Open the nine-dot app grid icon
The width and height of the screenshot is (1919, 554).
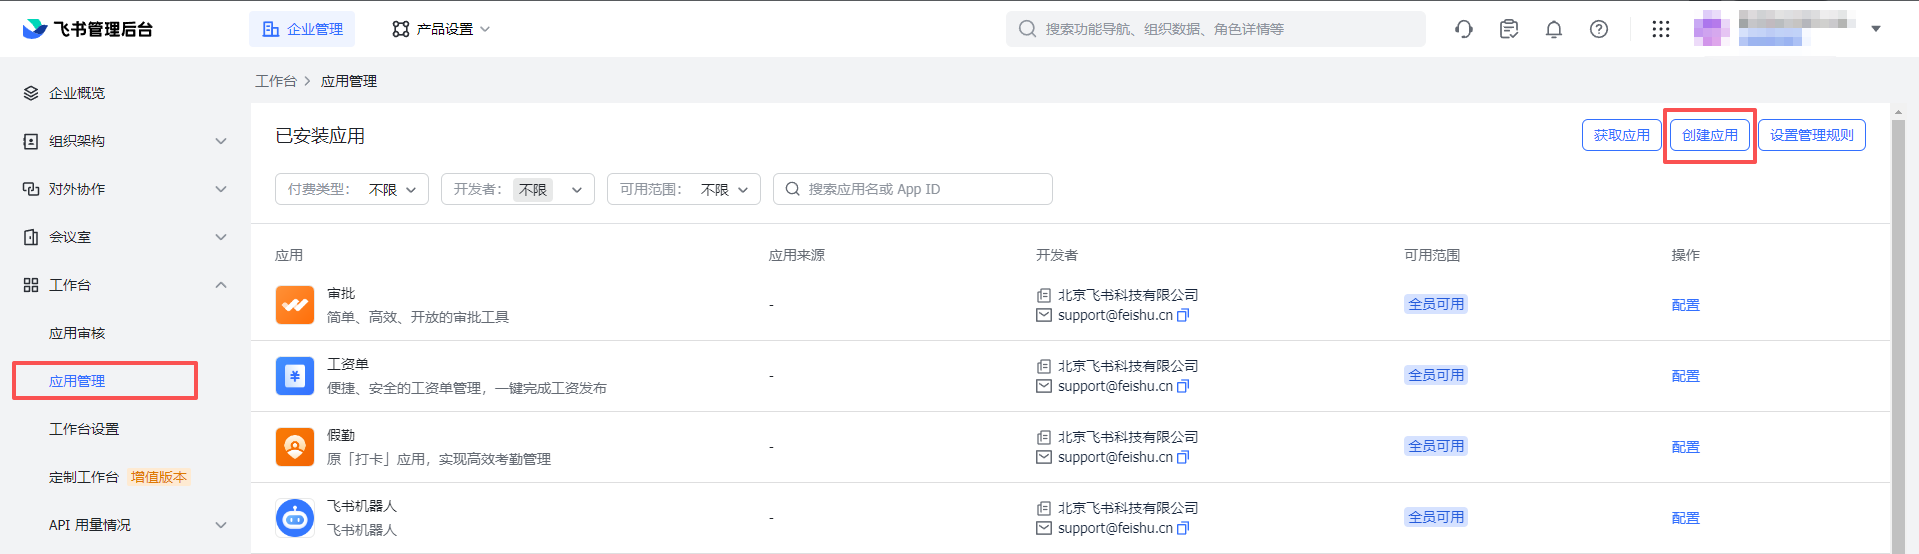[x=1660, y=29]
